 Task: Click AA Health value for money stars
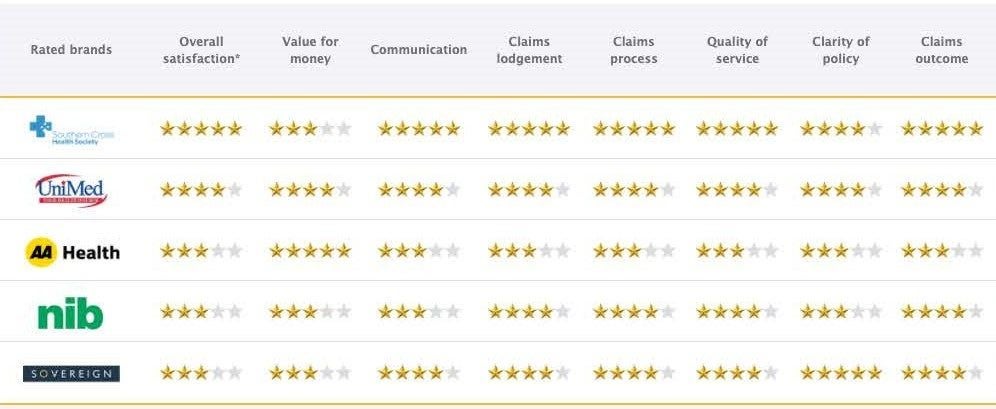[x=310, y=251]
